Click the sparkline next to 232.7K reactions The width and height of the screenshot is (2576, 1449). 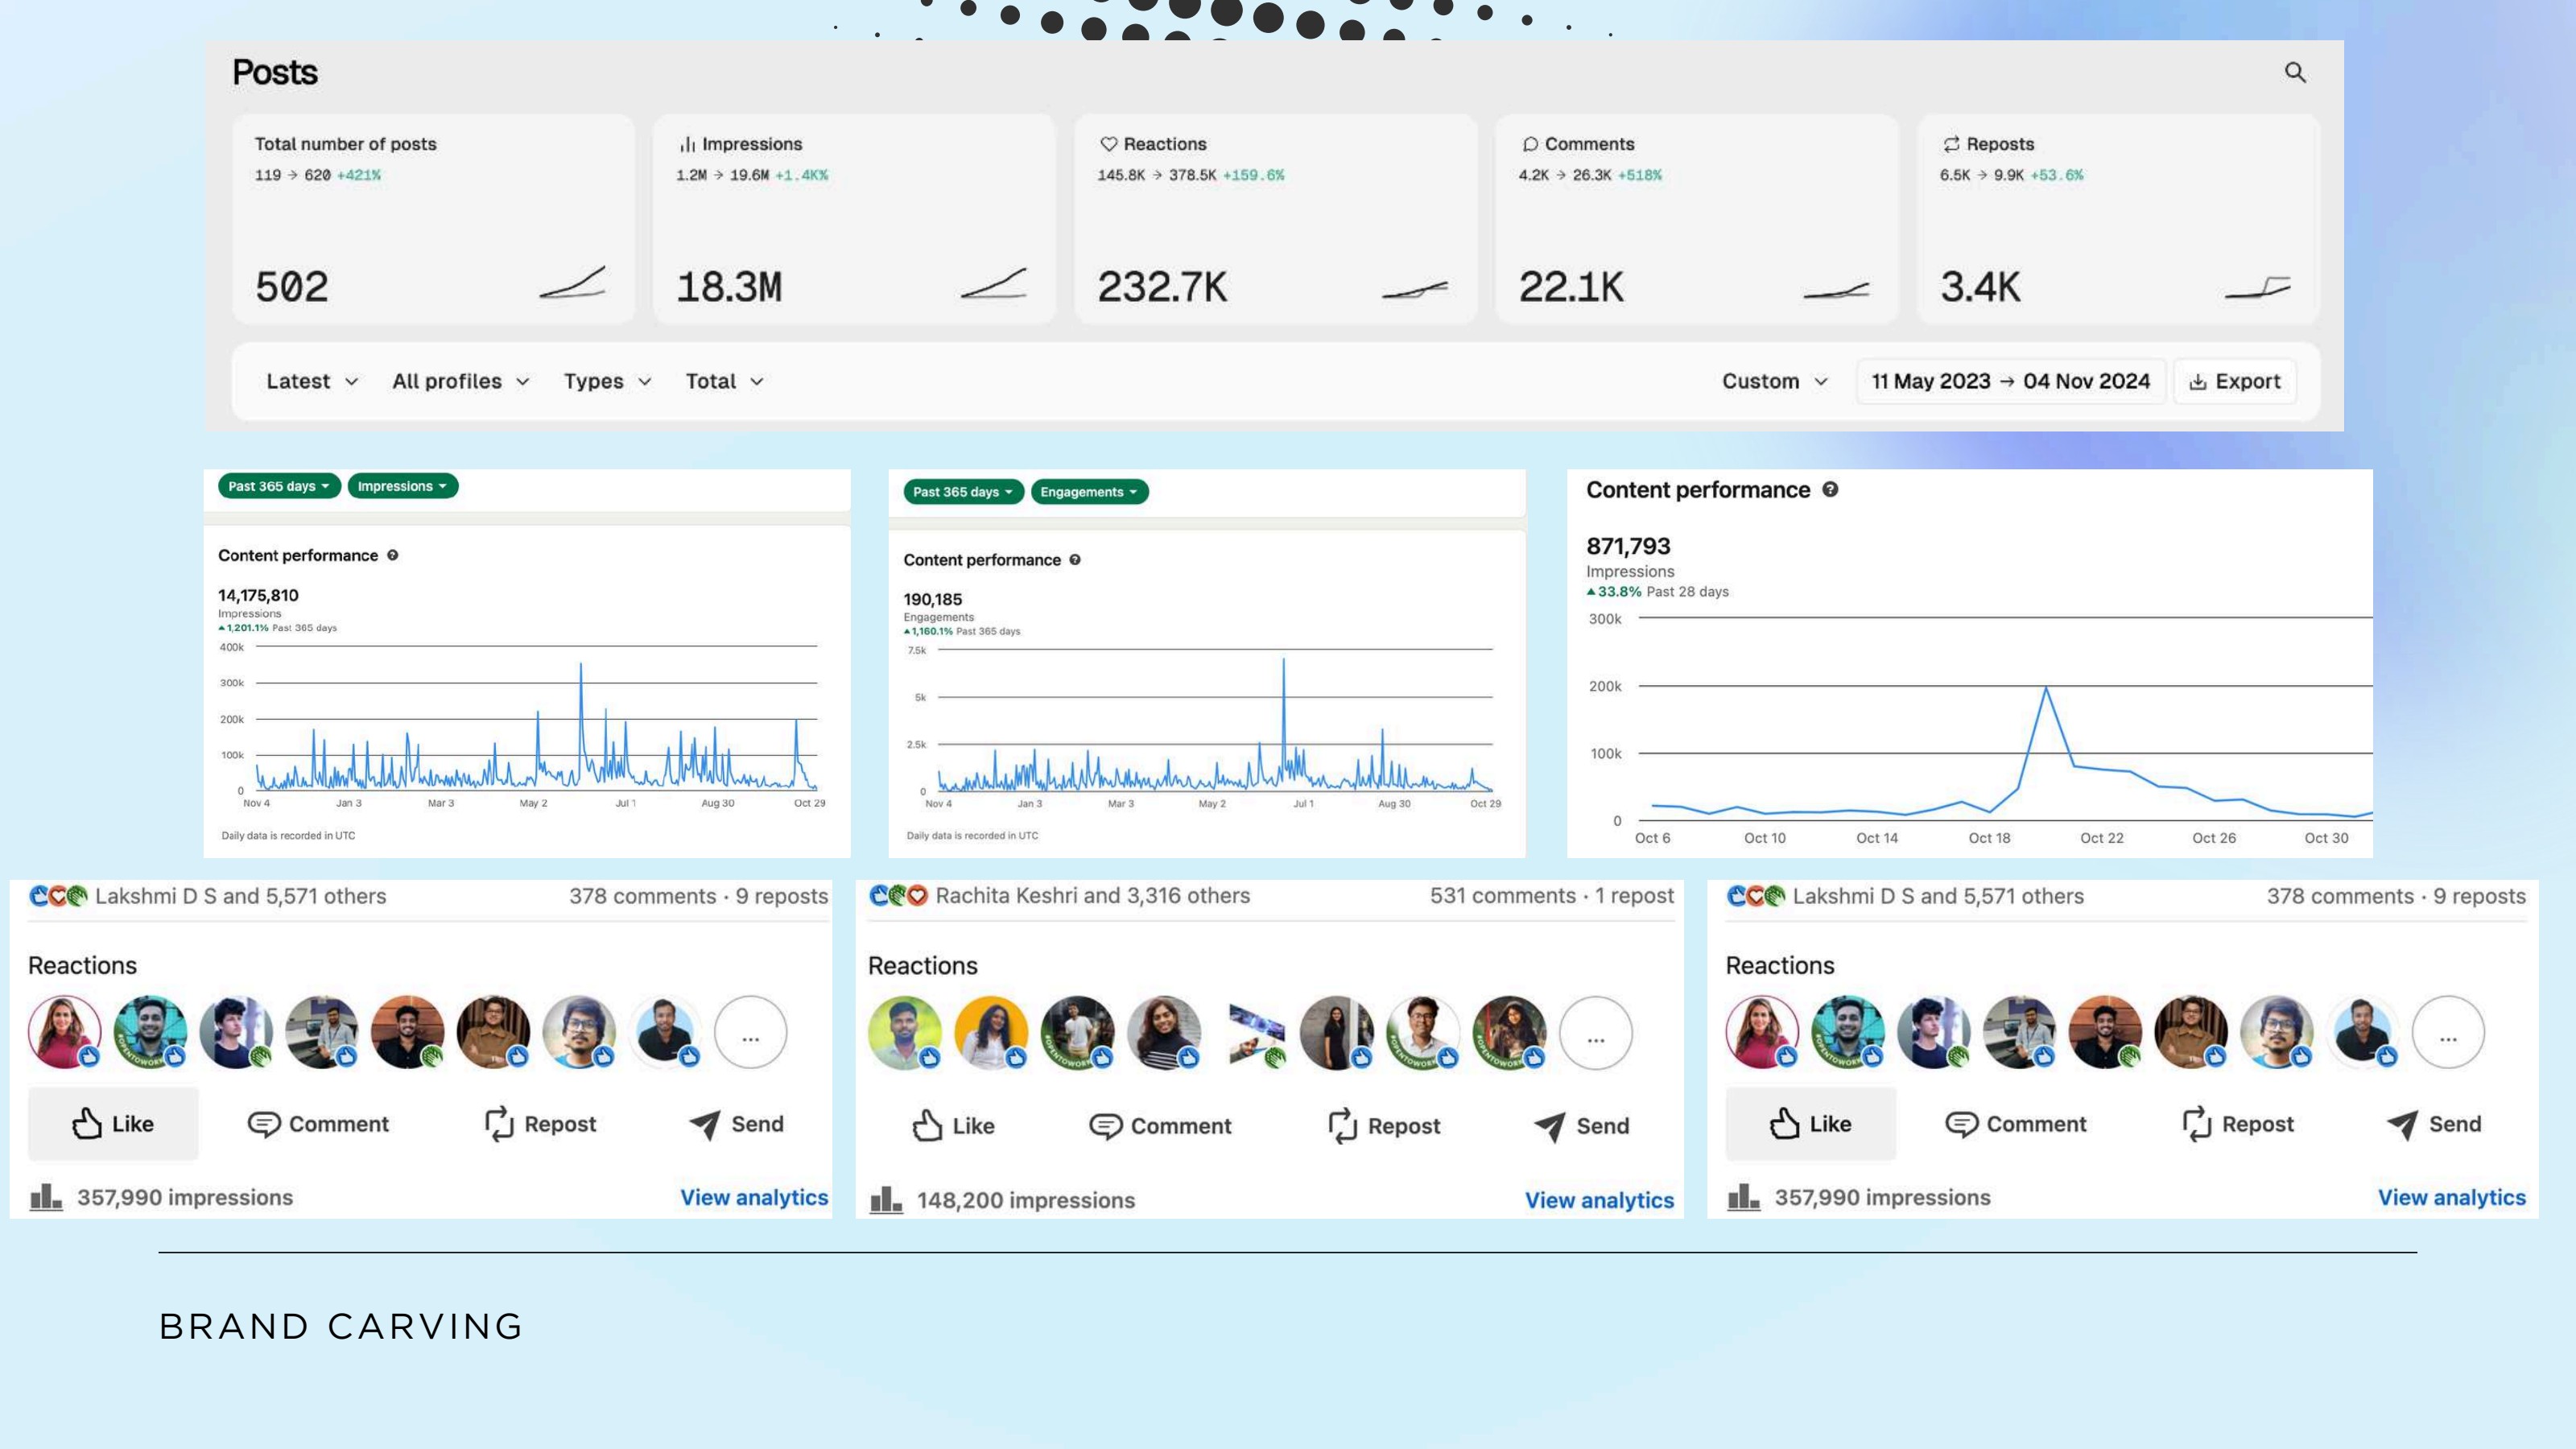pyautogui.click(x=1415, y=290)
